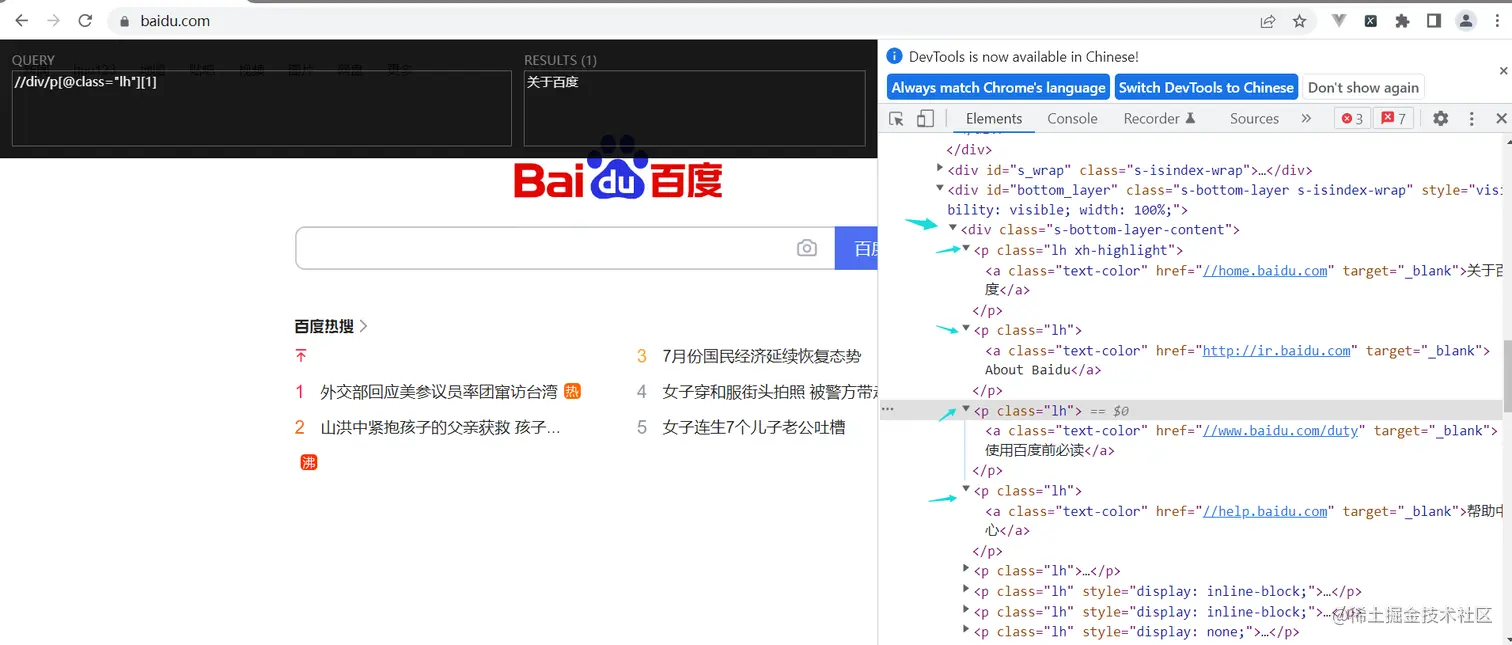Open the dark X XPath Helper extension icon
The image size is (1512, 645).
(x=1371, y=20)
